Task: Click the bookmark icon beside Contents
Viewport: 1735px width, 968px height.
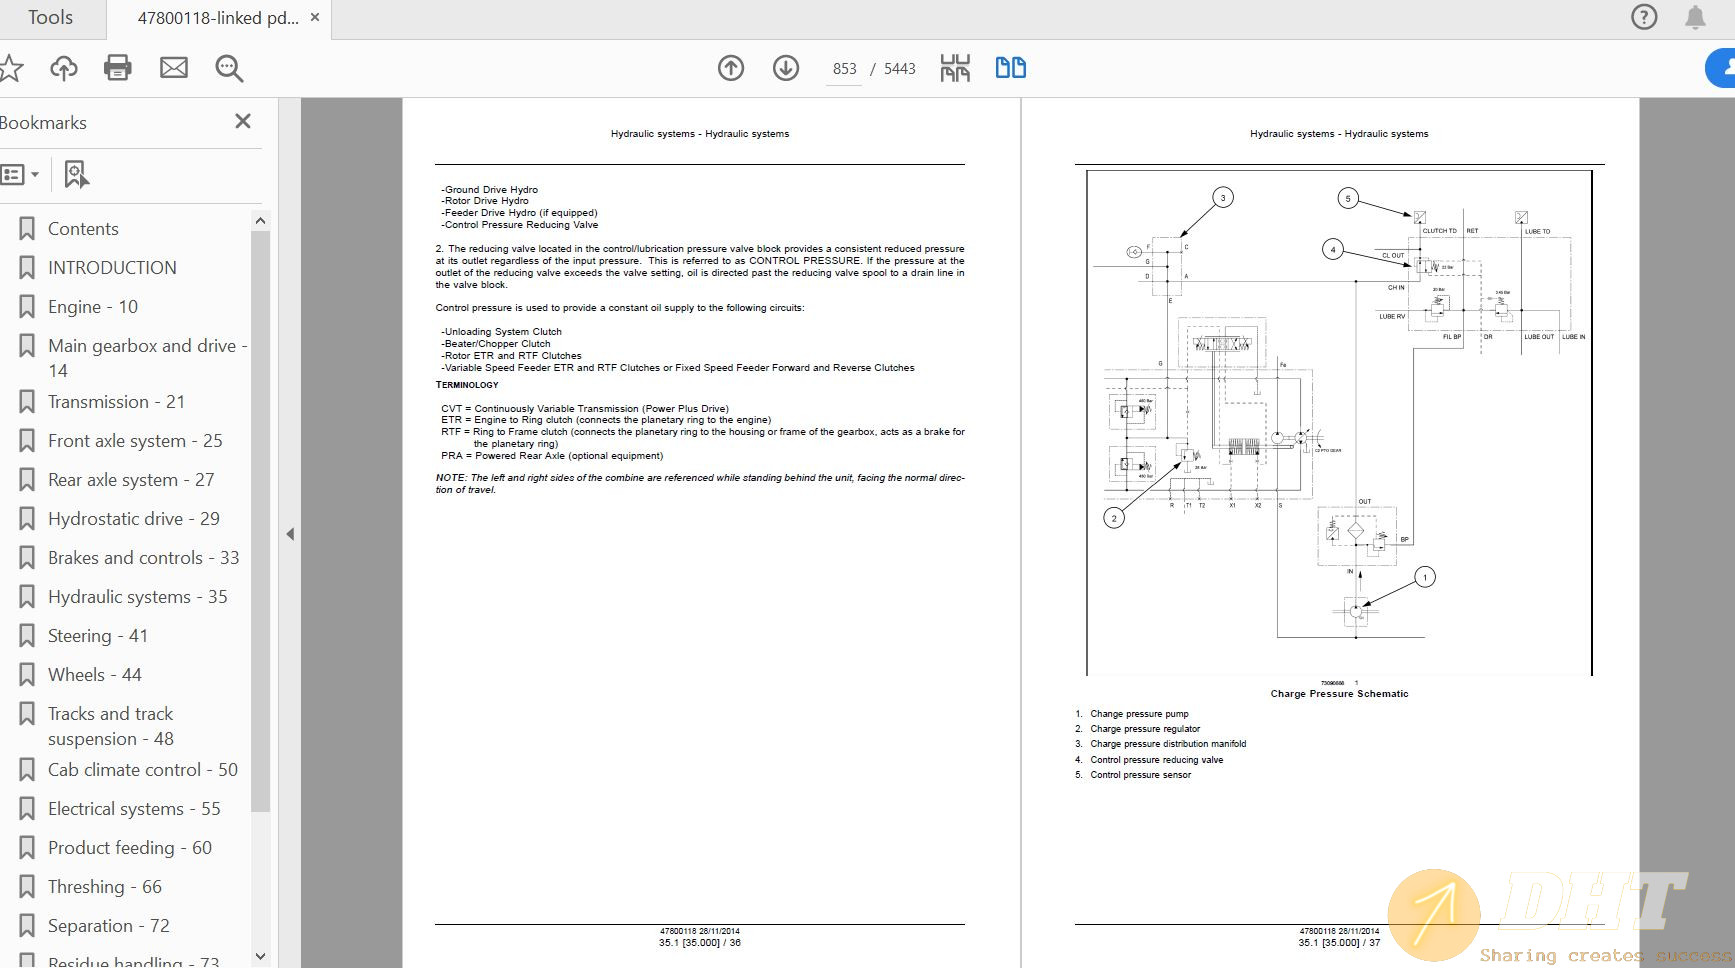Action: [x=27, y=229]
